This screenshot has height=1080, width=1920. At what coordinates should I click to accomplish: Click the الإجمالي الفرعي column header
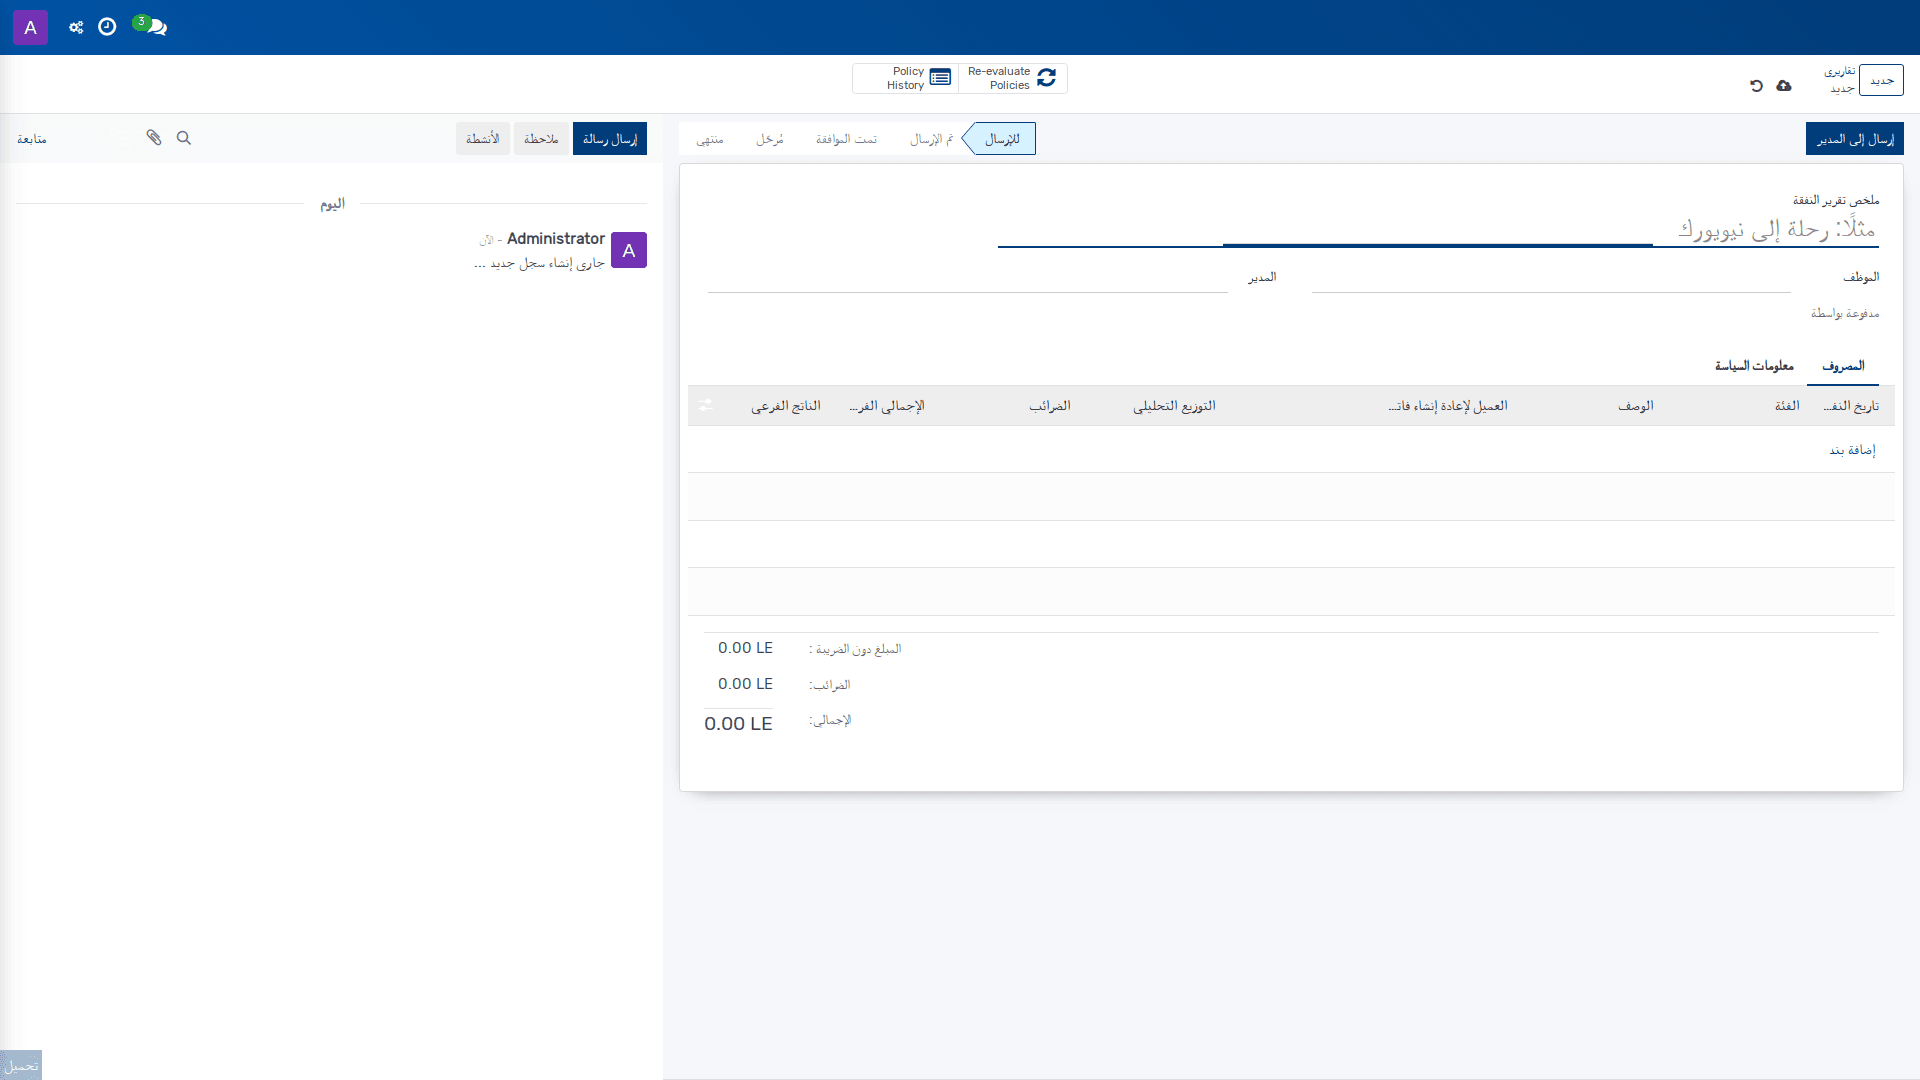[887, 406]
